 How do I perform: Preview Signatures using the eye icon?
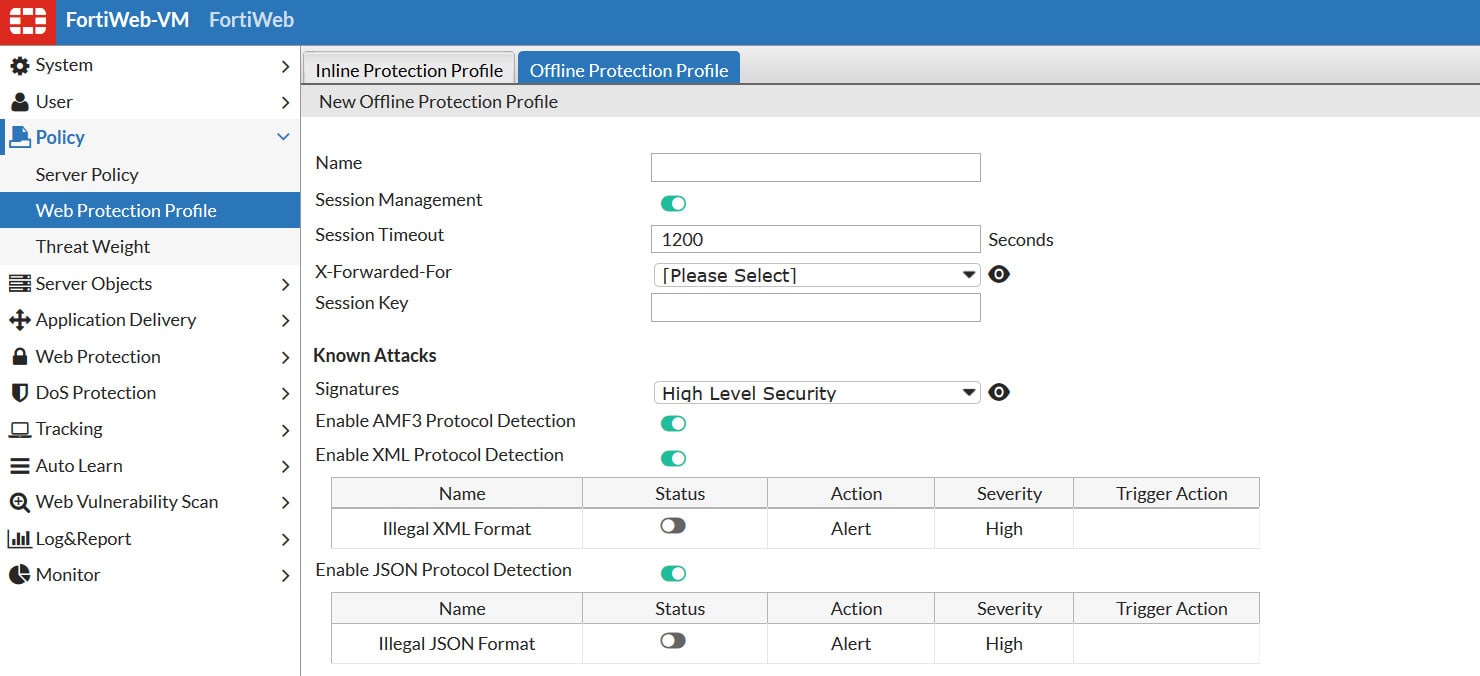pos(998,391)
